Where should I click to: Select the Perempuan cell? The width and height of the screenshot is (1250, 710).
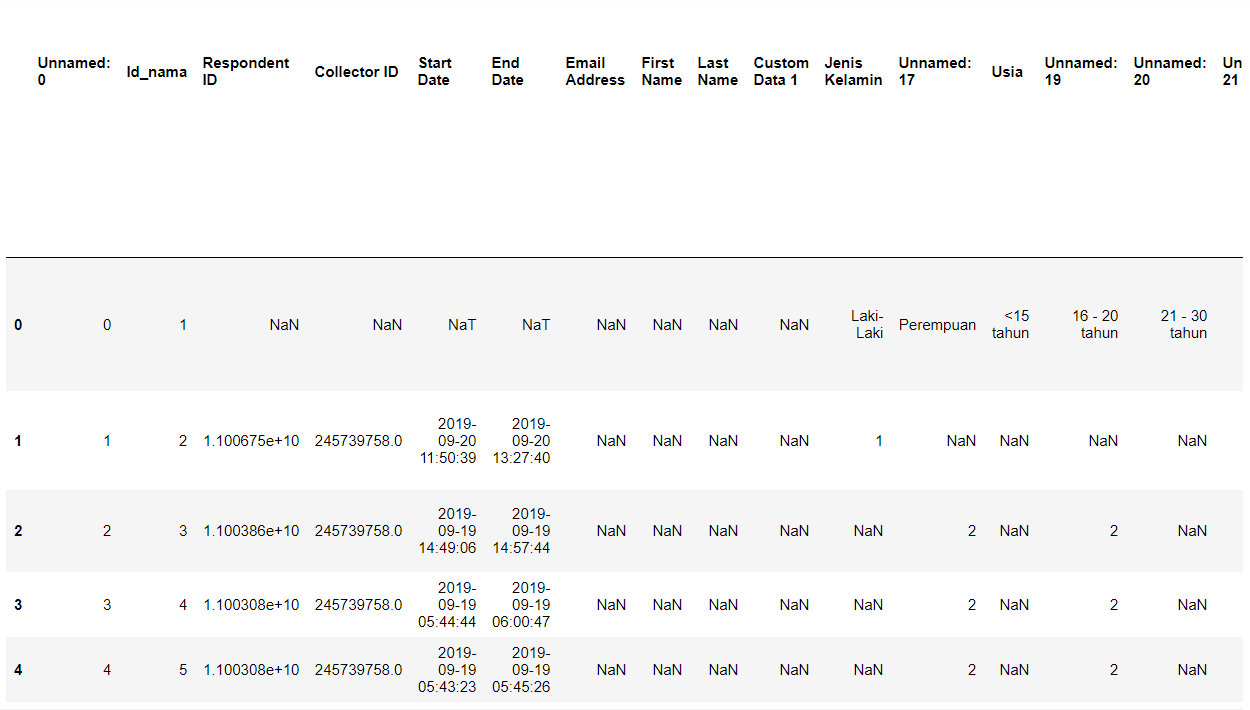(x=937, y=325)
